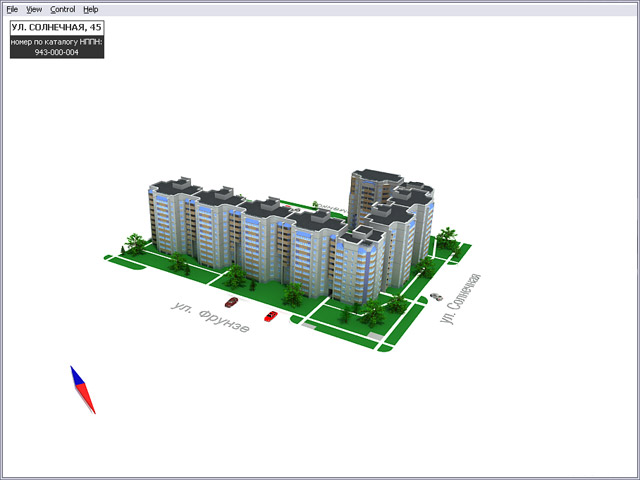Open the File menu
The width and height of the screenshot is (640, 480).
12,9
